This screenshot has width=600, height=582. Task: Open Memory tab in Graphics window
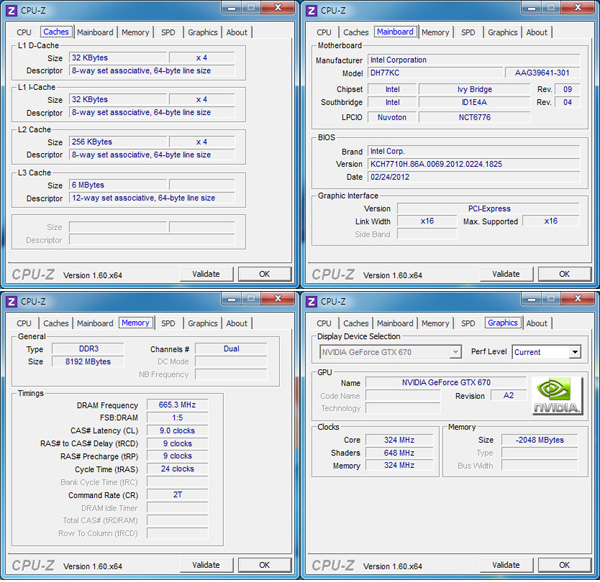(435, 323)
